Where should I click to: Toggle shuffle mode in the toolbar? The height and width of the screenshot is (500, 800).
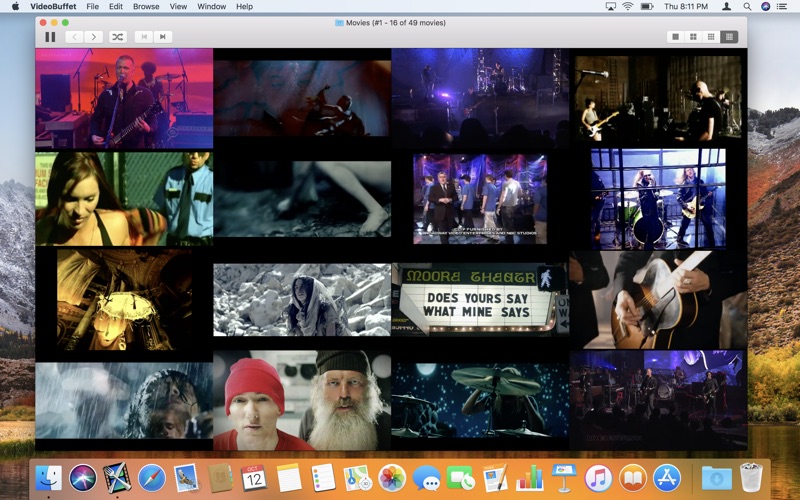(117, 37)
